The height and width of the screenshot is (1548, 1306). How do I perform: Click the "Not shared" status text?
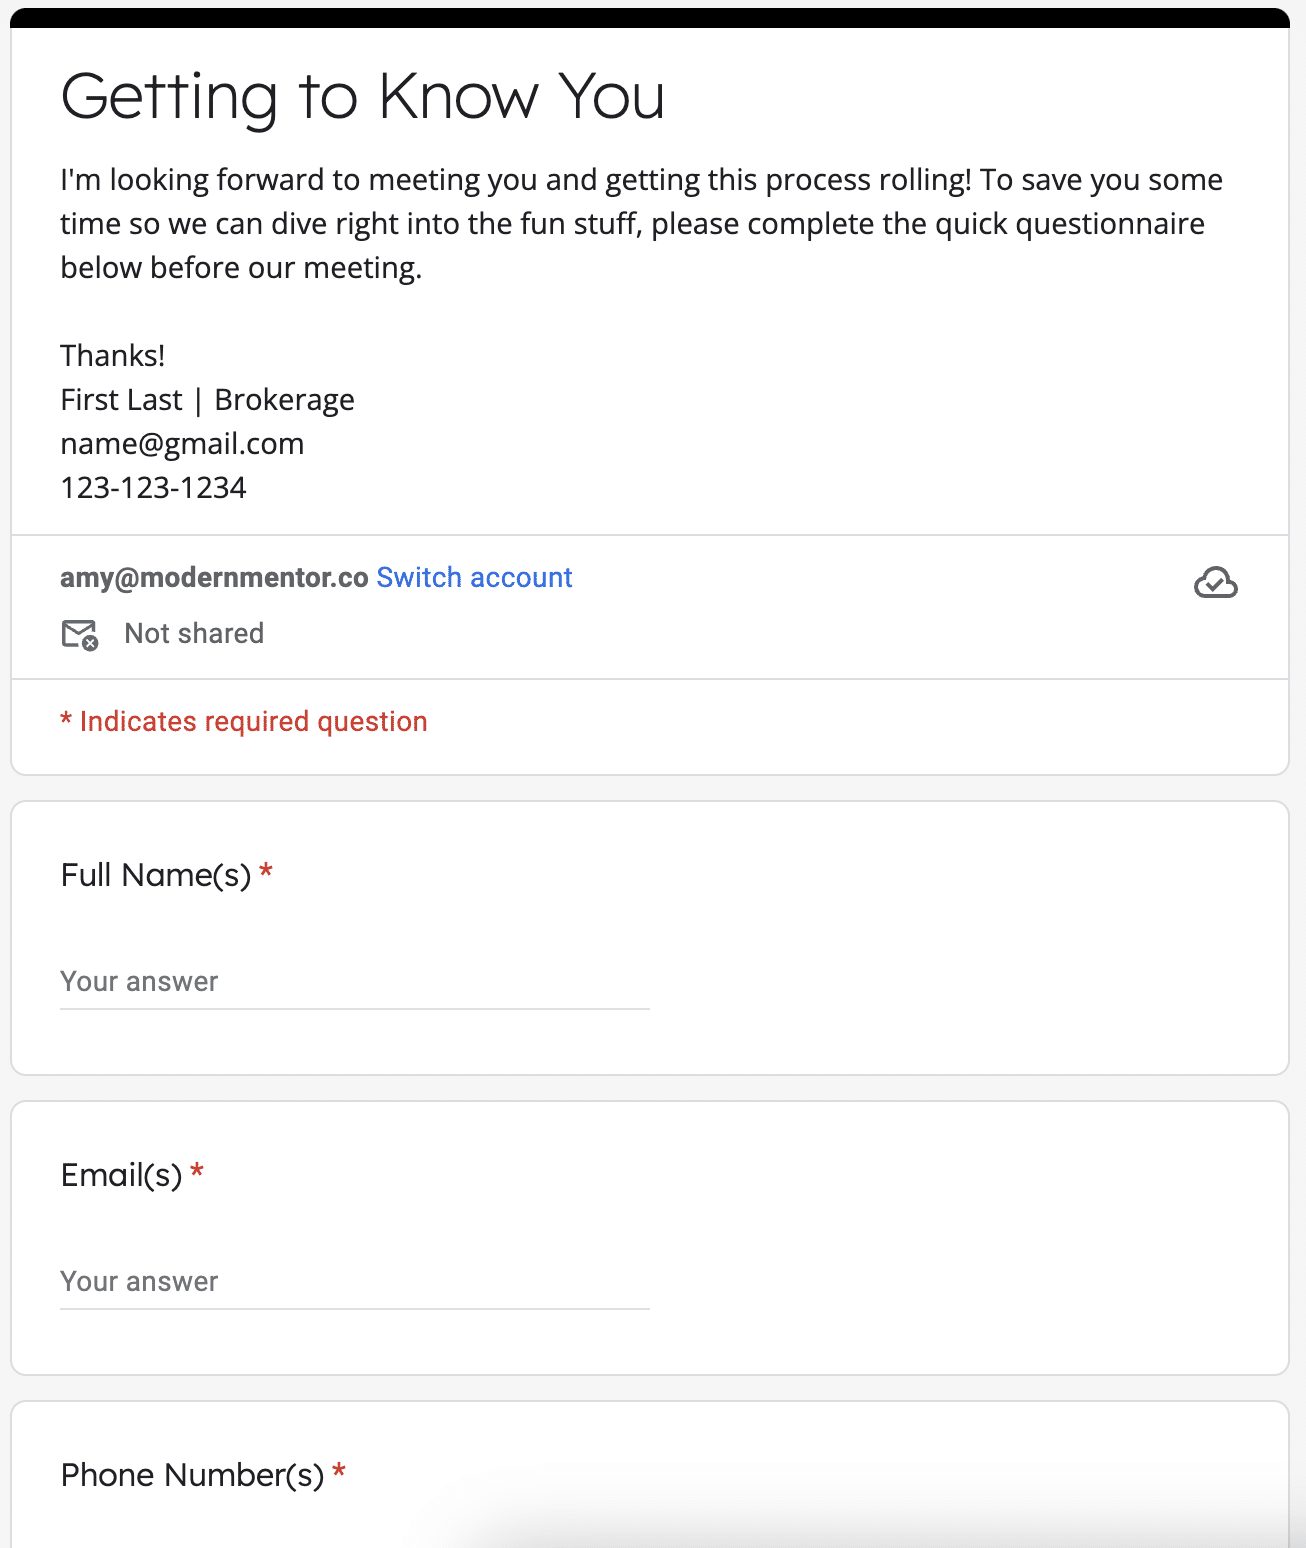(x=194, y=634)
